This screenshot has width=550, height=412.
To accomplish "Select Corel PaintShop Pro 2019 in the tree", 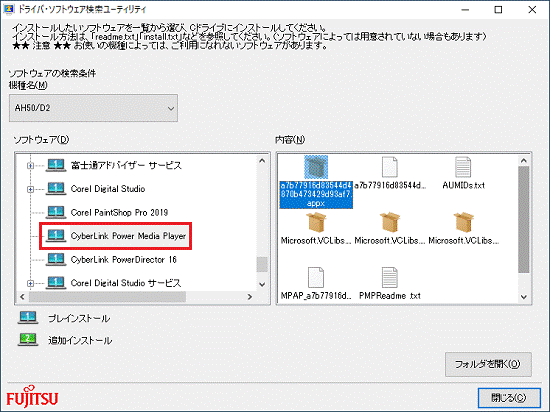I will [119, 212].
